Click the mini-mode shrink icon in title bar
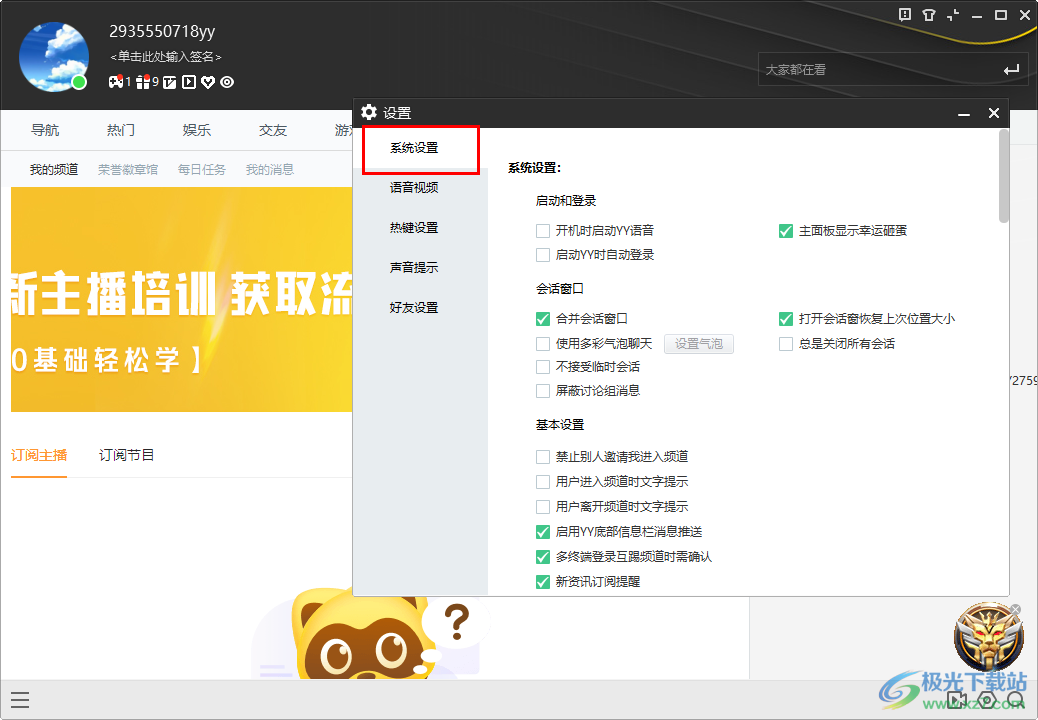 (953, 15)
